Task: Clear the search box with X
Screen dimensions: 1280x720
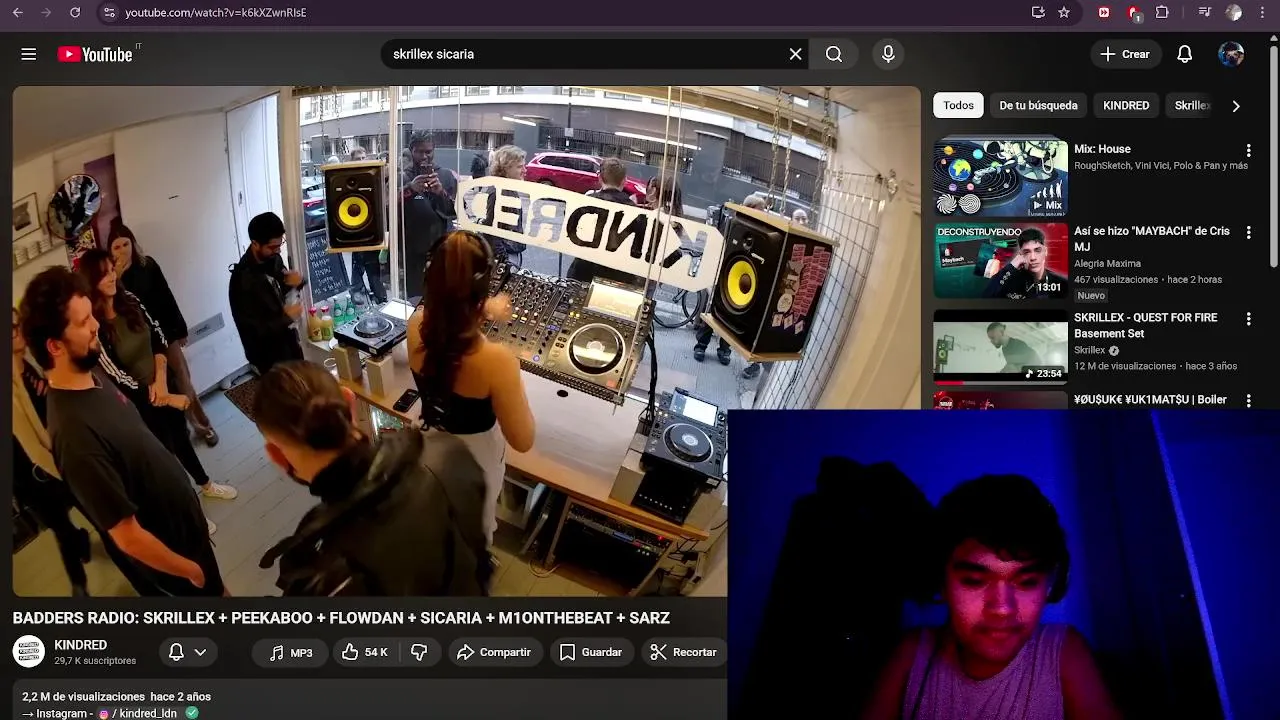Action: [x=796, y=54]
